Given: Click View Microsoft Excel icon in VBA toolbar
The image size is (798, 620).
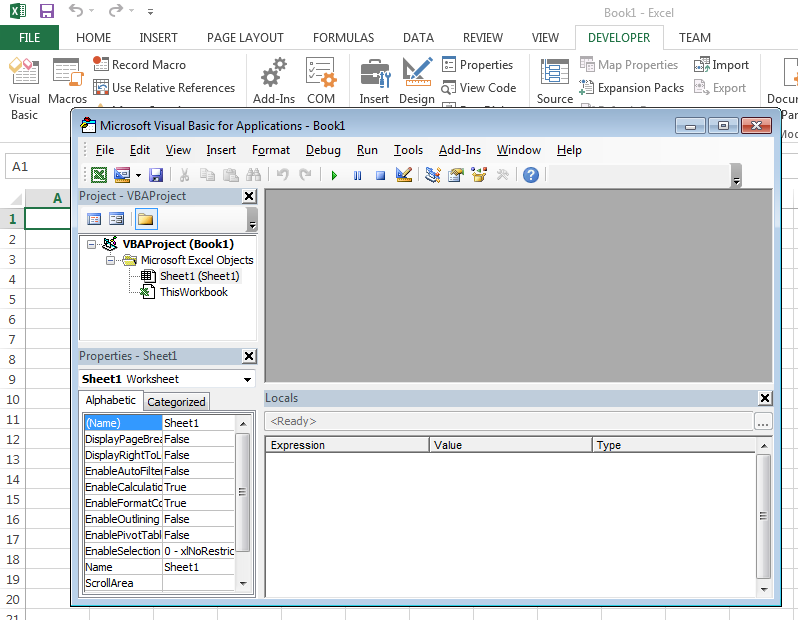Looking at the screenshot, I should (99, 175).
